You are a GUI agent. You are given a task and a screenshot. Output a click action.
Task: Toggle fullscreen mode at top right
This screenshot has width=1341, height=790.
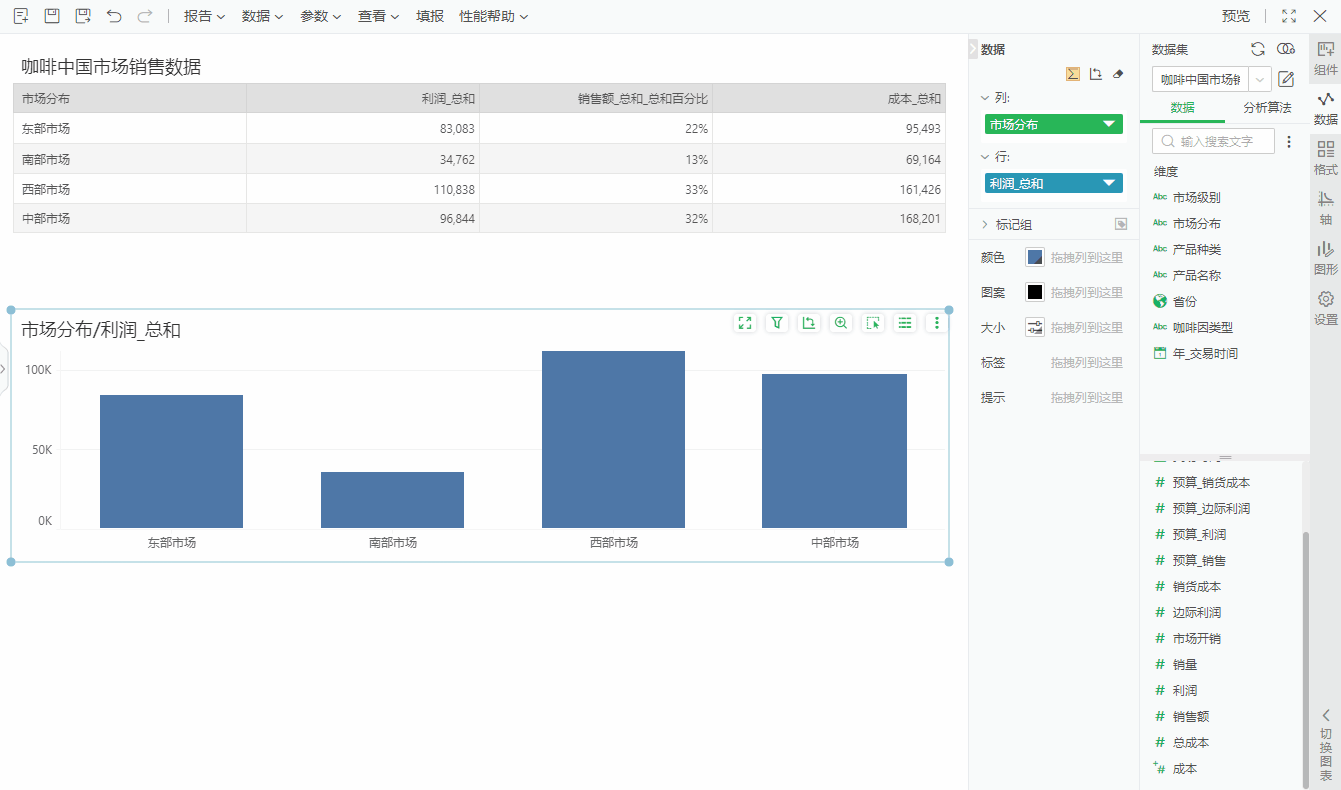coord(1289,16)
